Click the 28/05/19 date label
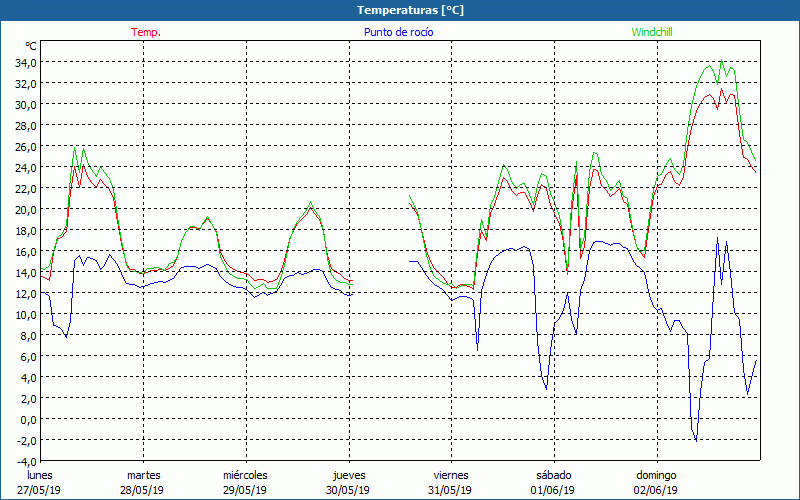The width and height of the screenshot is (800, 500). point(142,490)
